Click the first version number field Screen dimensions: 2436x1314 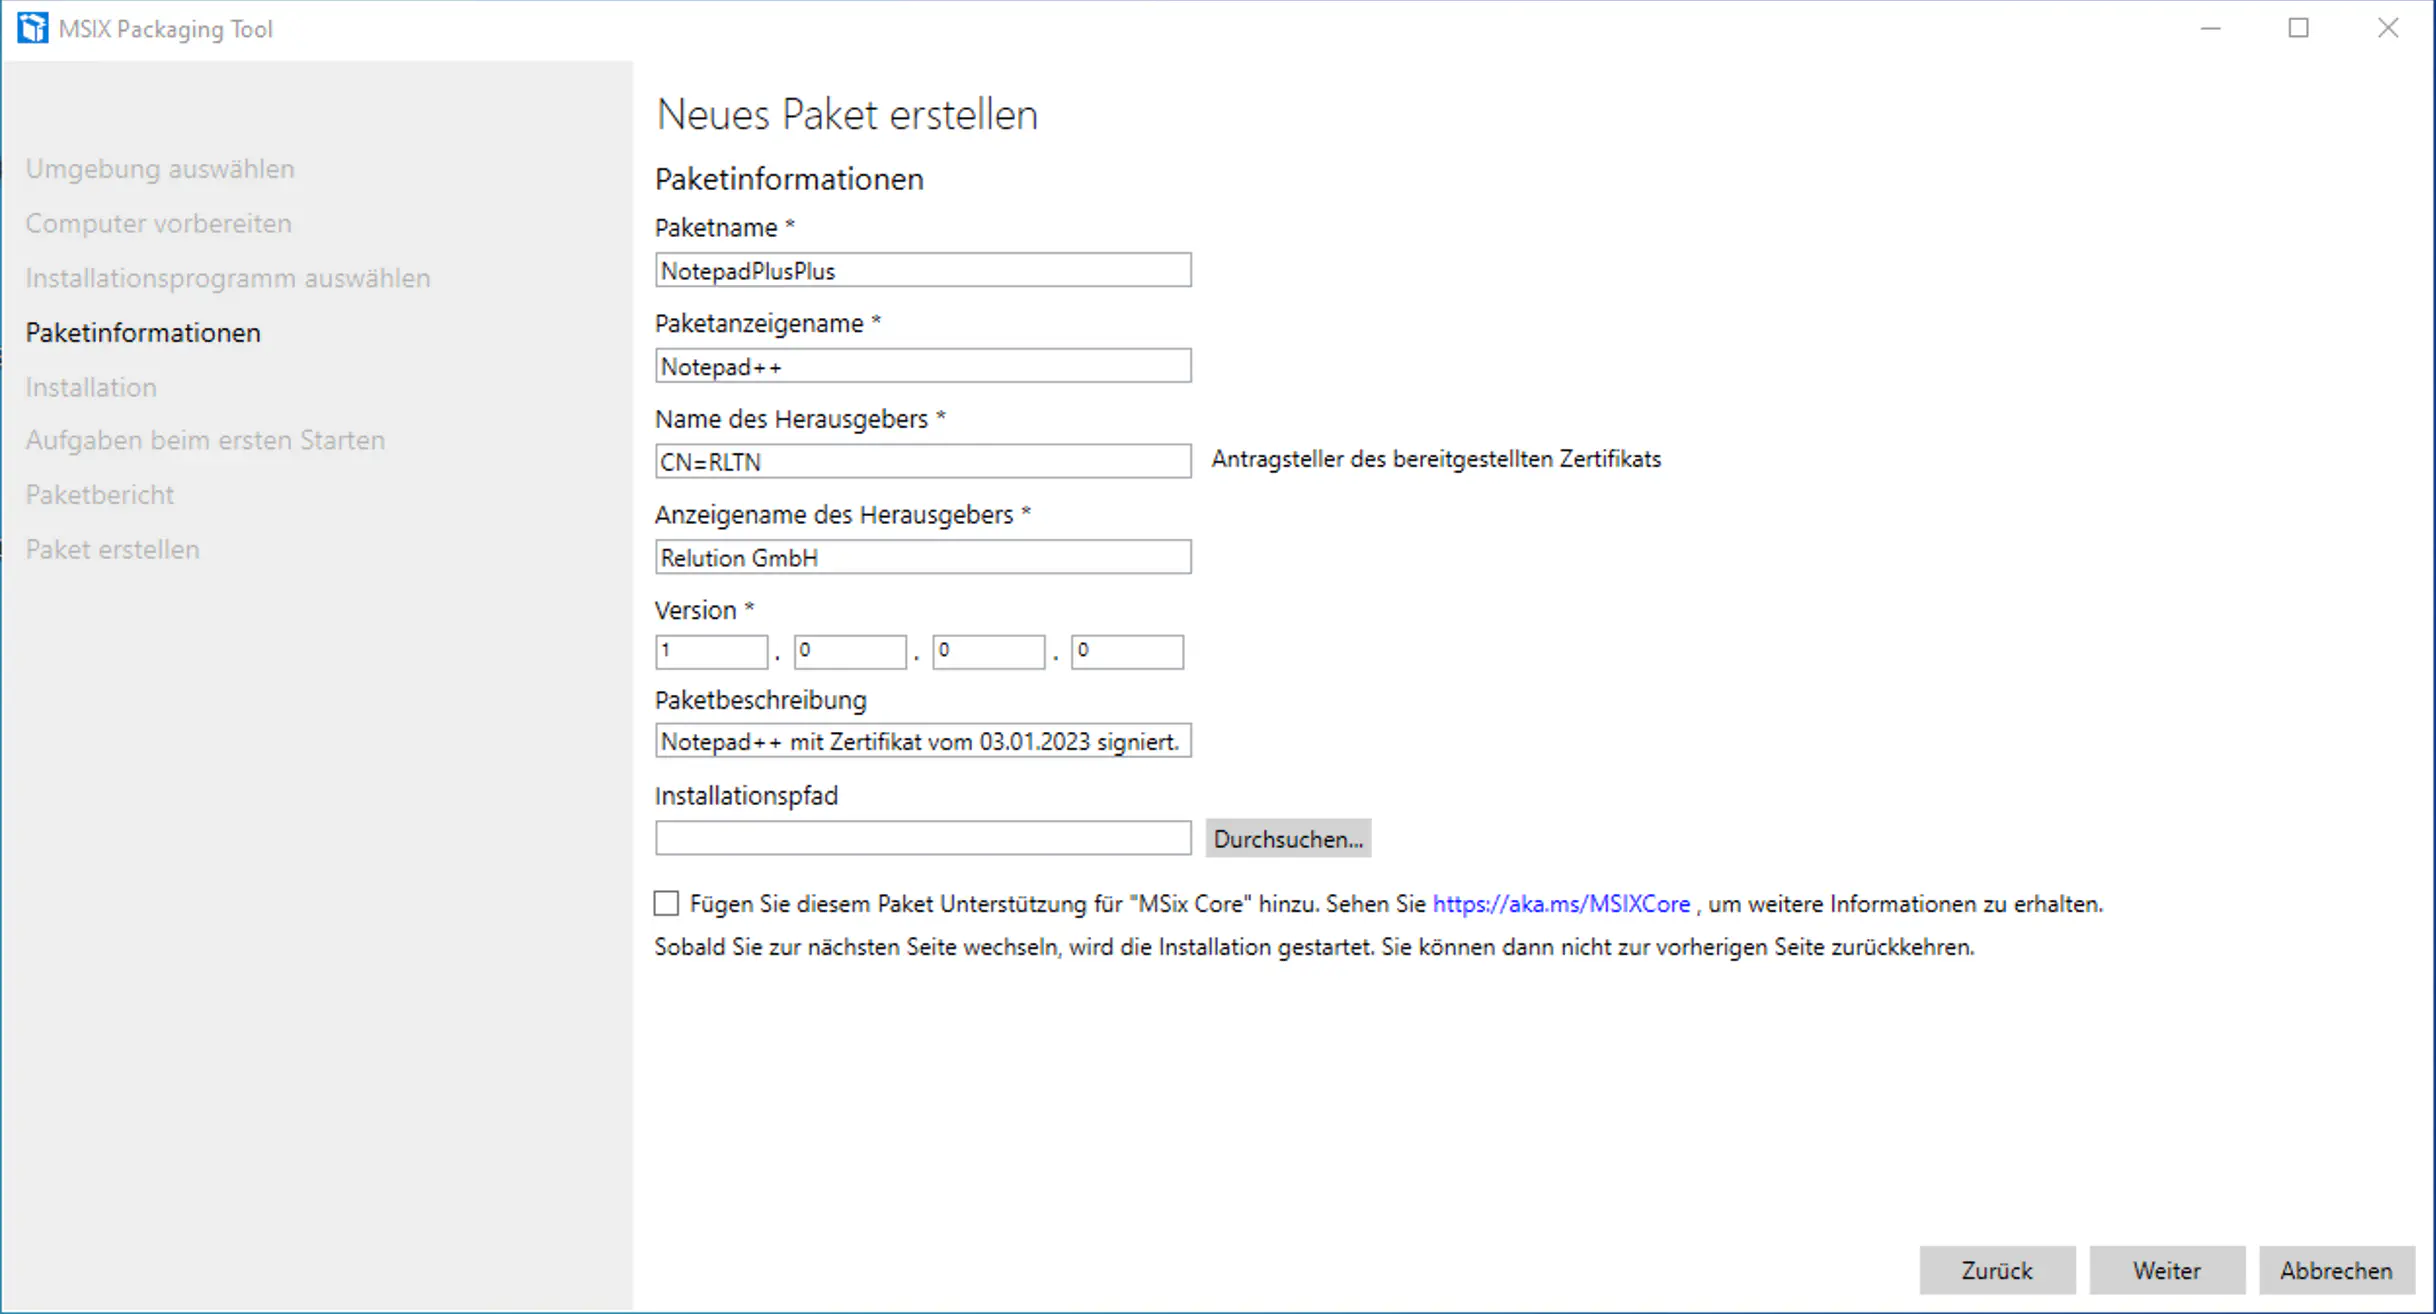point(710,651)
